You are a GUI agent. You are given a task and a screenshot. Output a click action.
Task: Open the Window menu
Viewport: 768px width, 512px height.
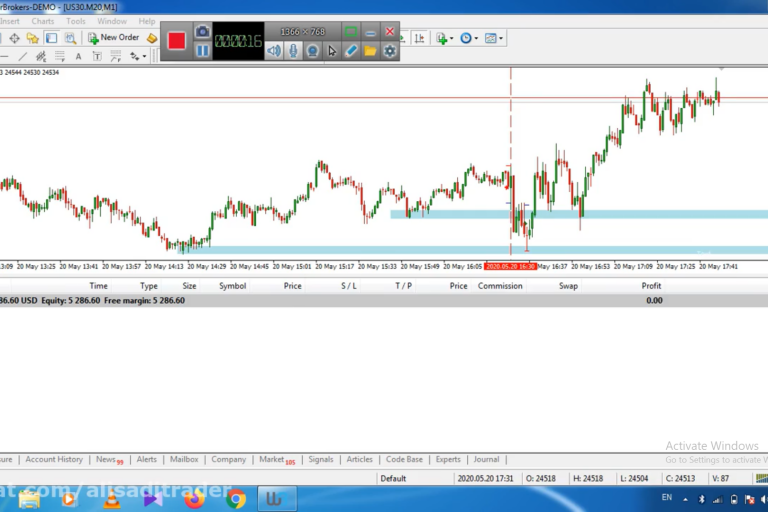point(112,21)
